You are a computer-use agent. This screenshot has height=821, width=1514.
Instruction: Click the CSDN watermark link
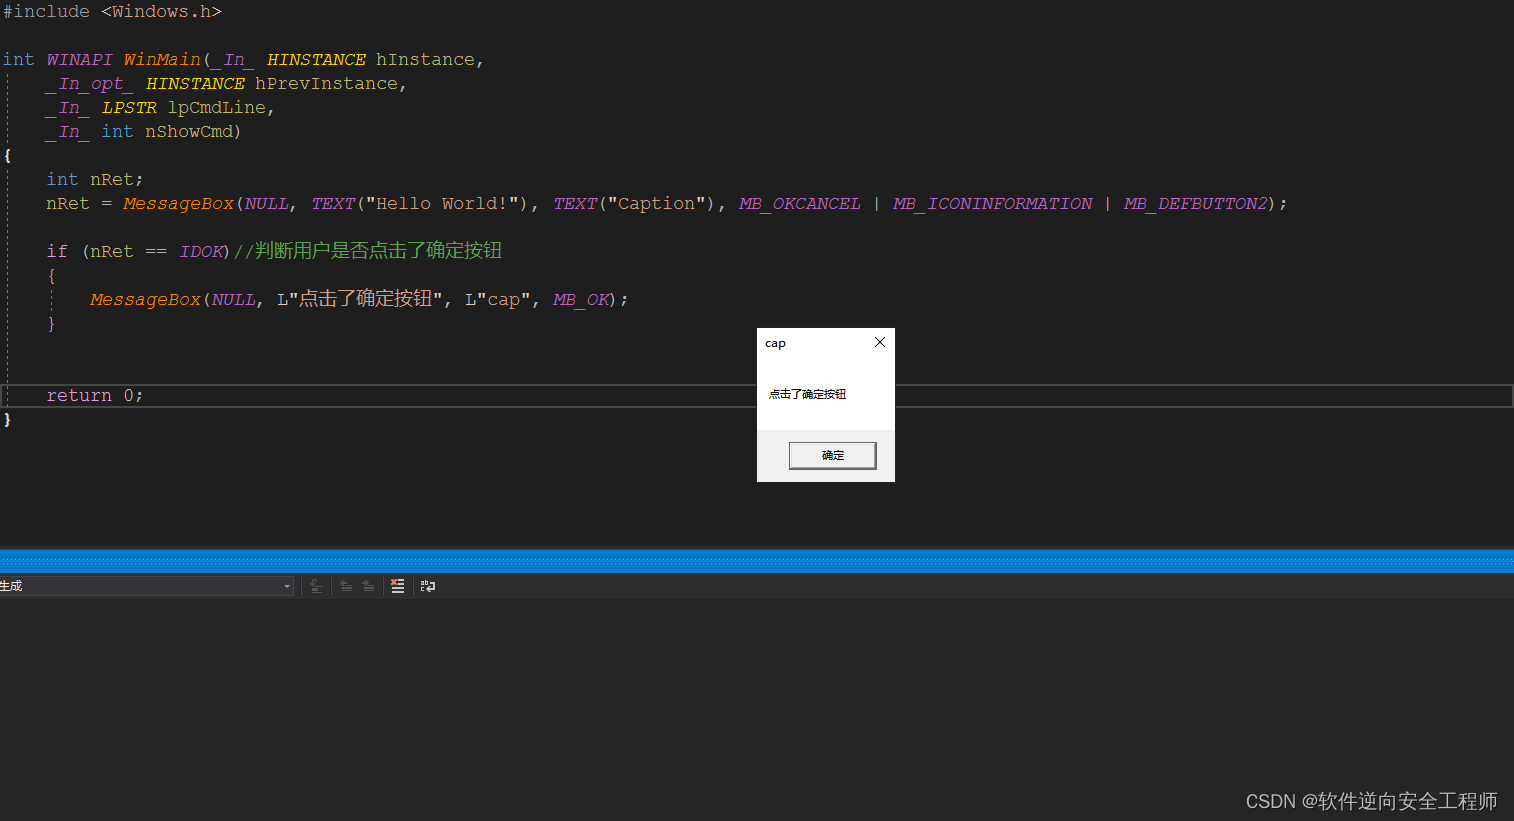[1371, 801]
